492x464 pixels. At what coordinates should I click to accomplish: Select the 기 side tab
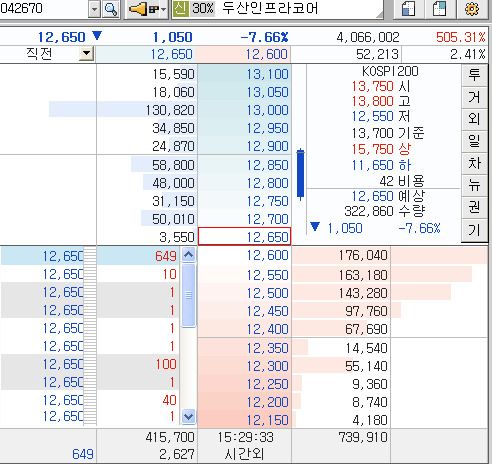(x=474, y=230)
